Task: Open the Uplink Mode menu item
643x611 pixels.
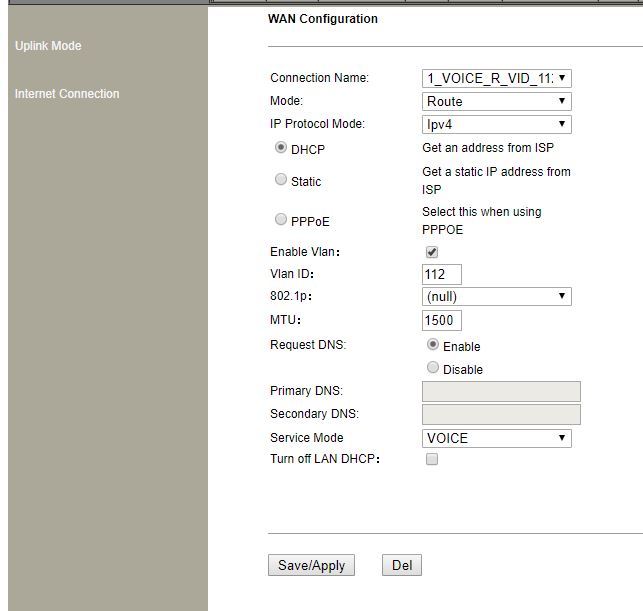Action: pyautogui.click(x=48, y=46)
